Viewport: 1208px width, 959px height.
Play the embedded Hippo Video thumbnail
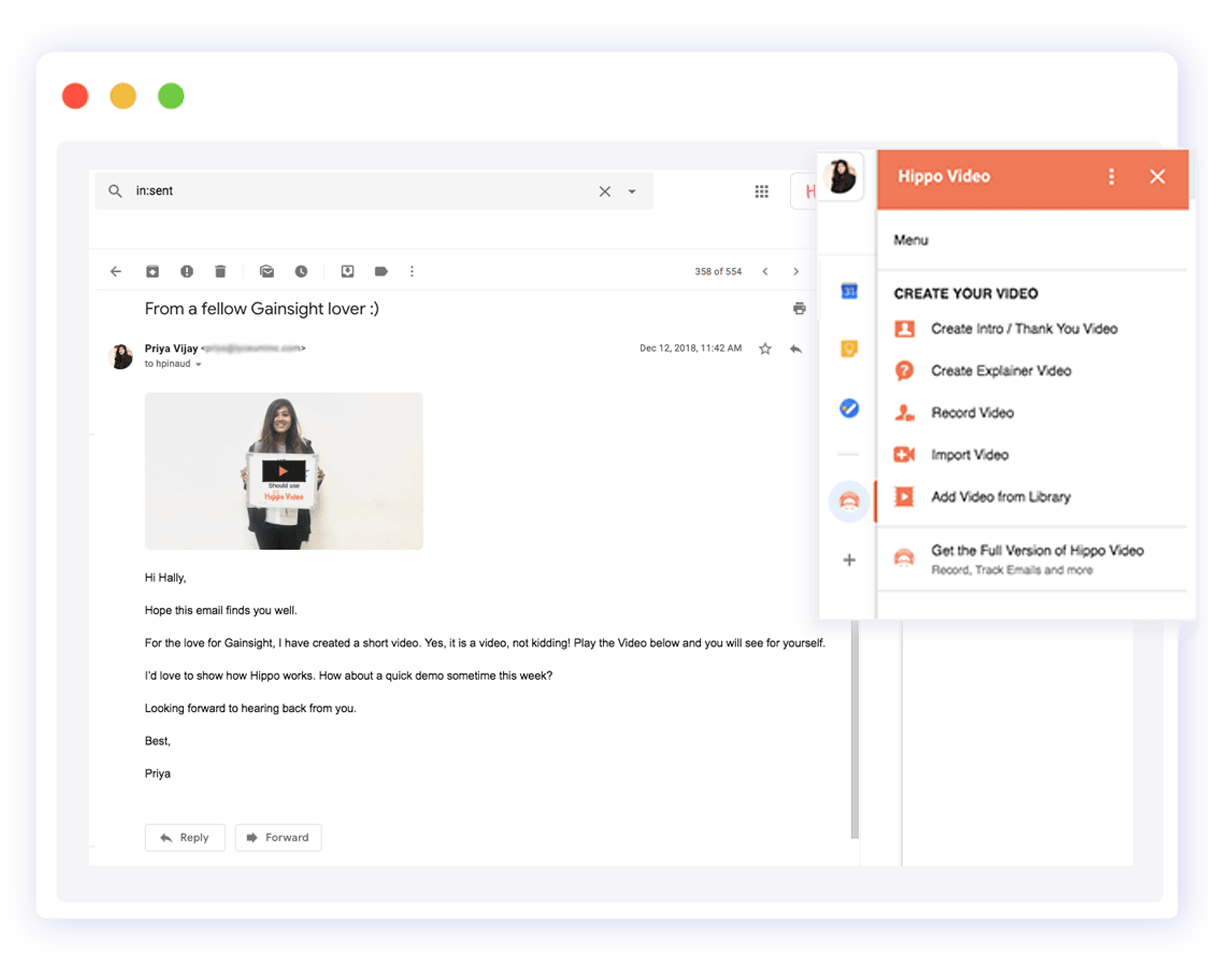pos(284,470)
